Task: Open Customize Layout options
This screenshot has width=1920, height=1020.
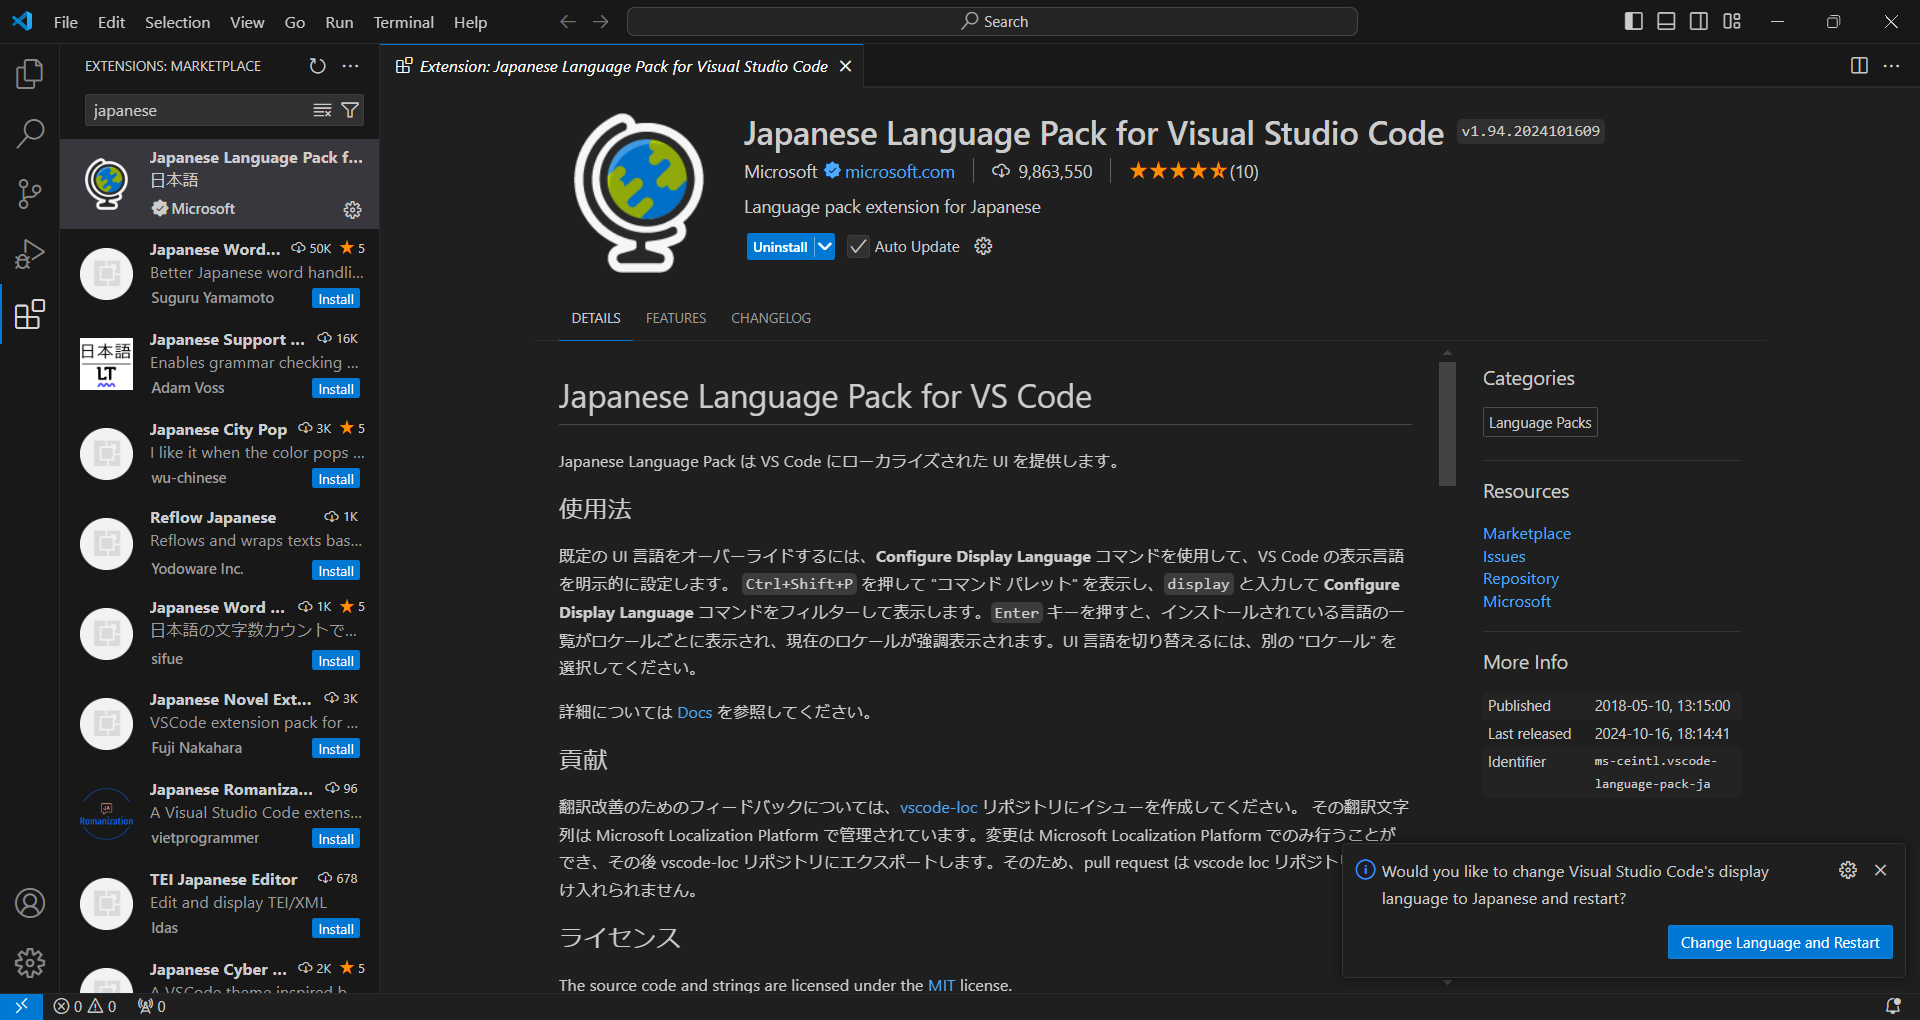Action: pyautogui.click(x=1732, y=21)
